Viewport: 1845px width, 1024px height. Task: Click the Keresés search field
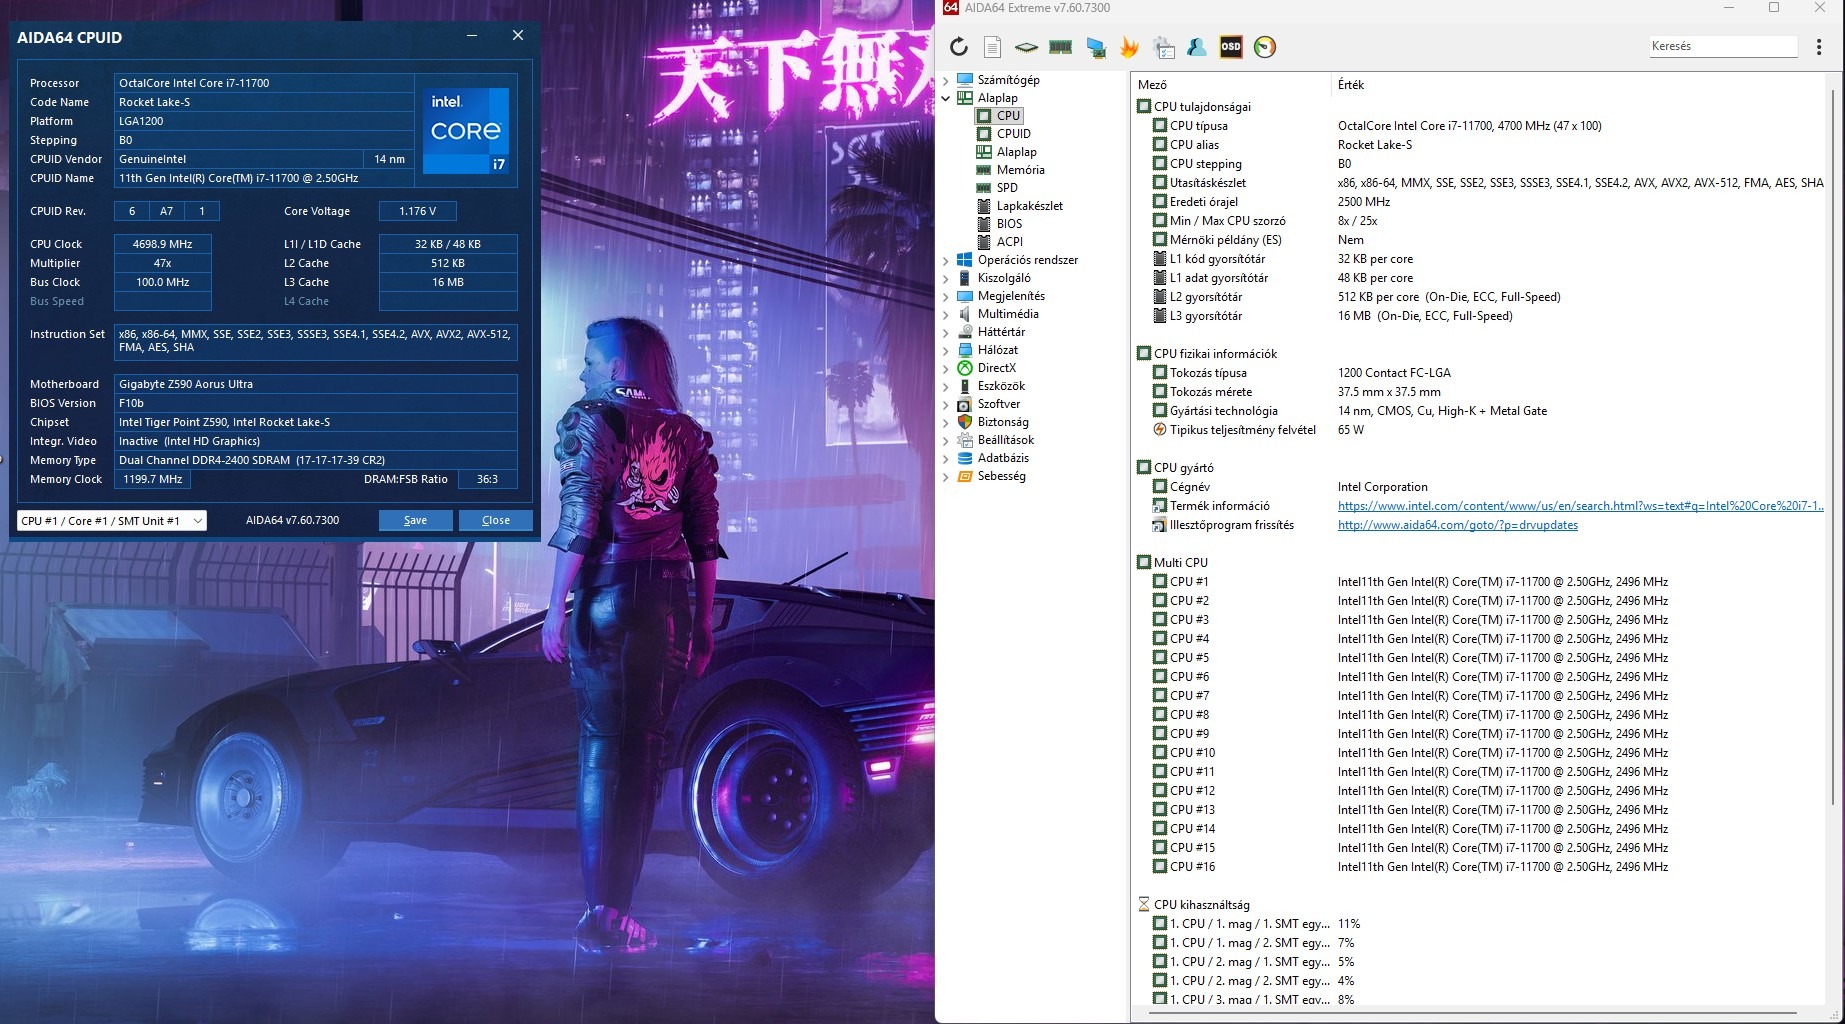1723,46
